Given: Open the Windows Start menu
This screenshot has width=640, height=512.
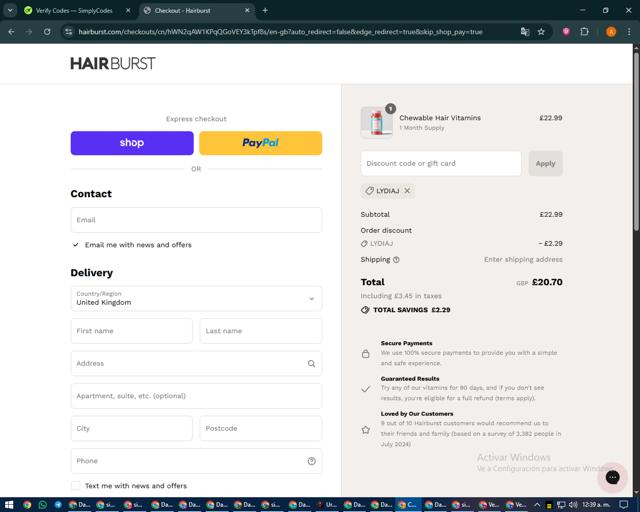Looking at the screenshot, I should click(9, 505).
